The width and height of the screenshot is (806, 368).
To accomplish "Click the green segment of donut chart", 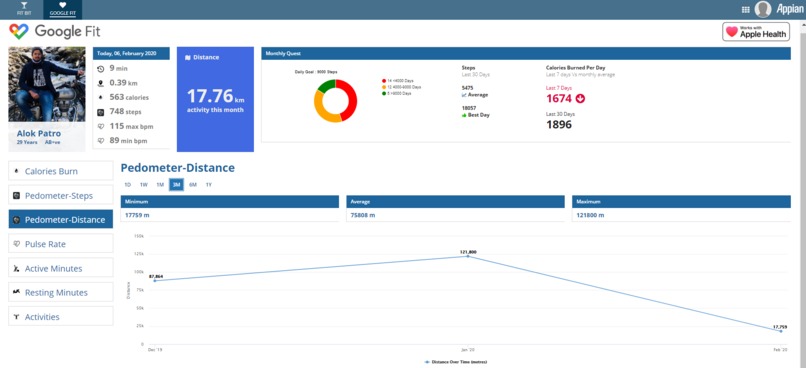I will point(326,85).
